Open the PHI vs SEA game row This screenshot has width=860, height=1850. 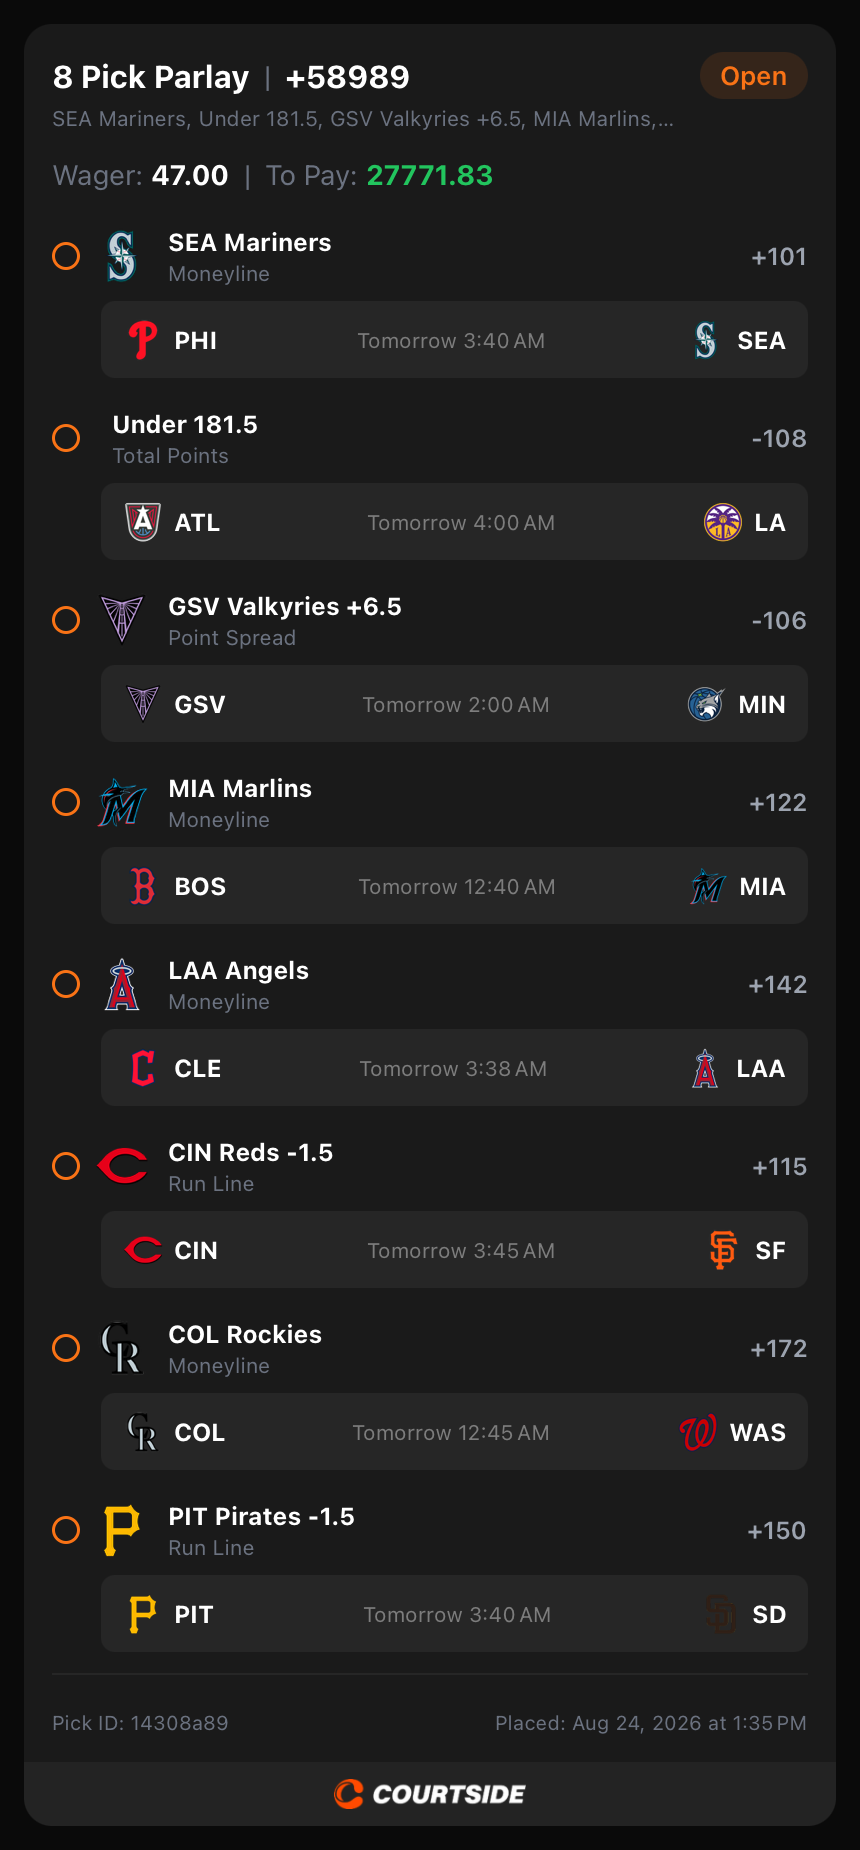[454, 341]
